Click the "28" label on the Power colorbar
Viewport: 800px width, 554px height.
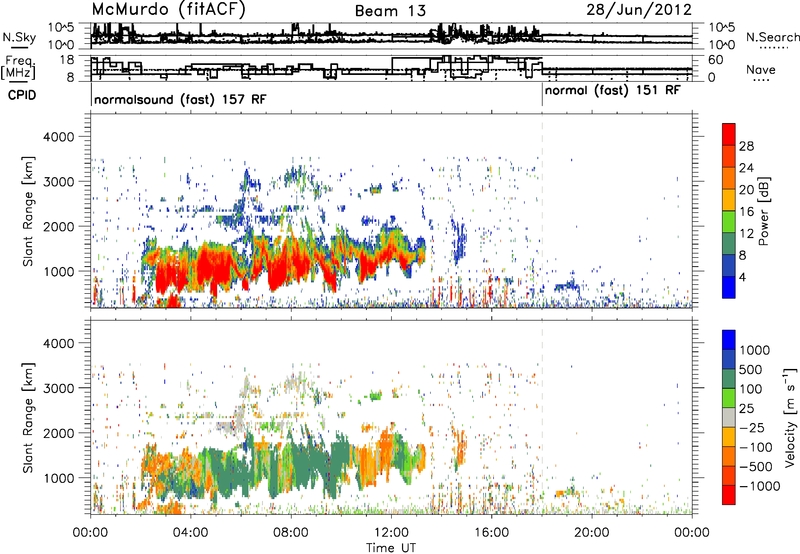746,146
